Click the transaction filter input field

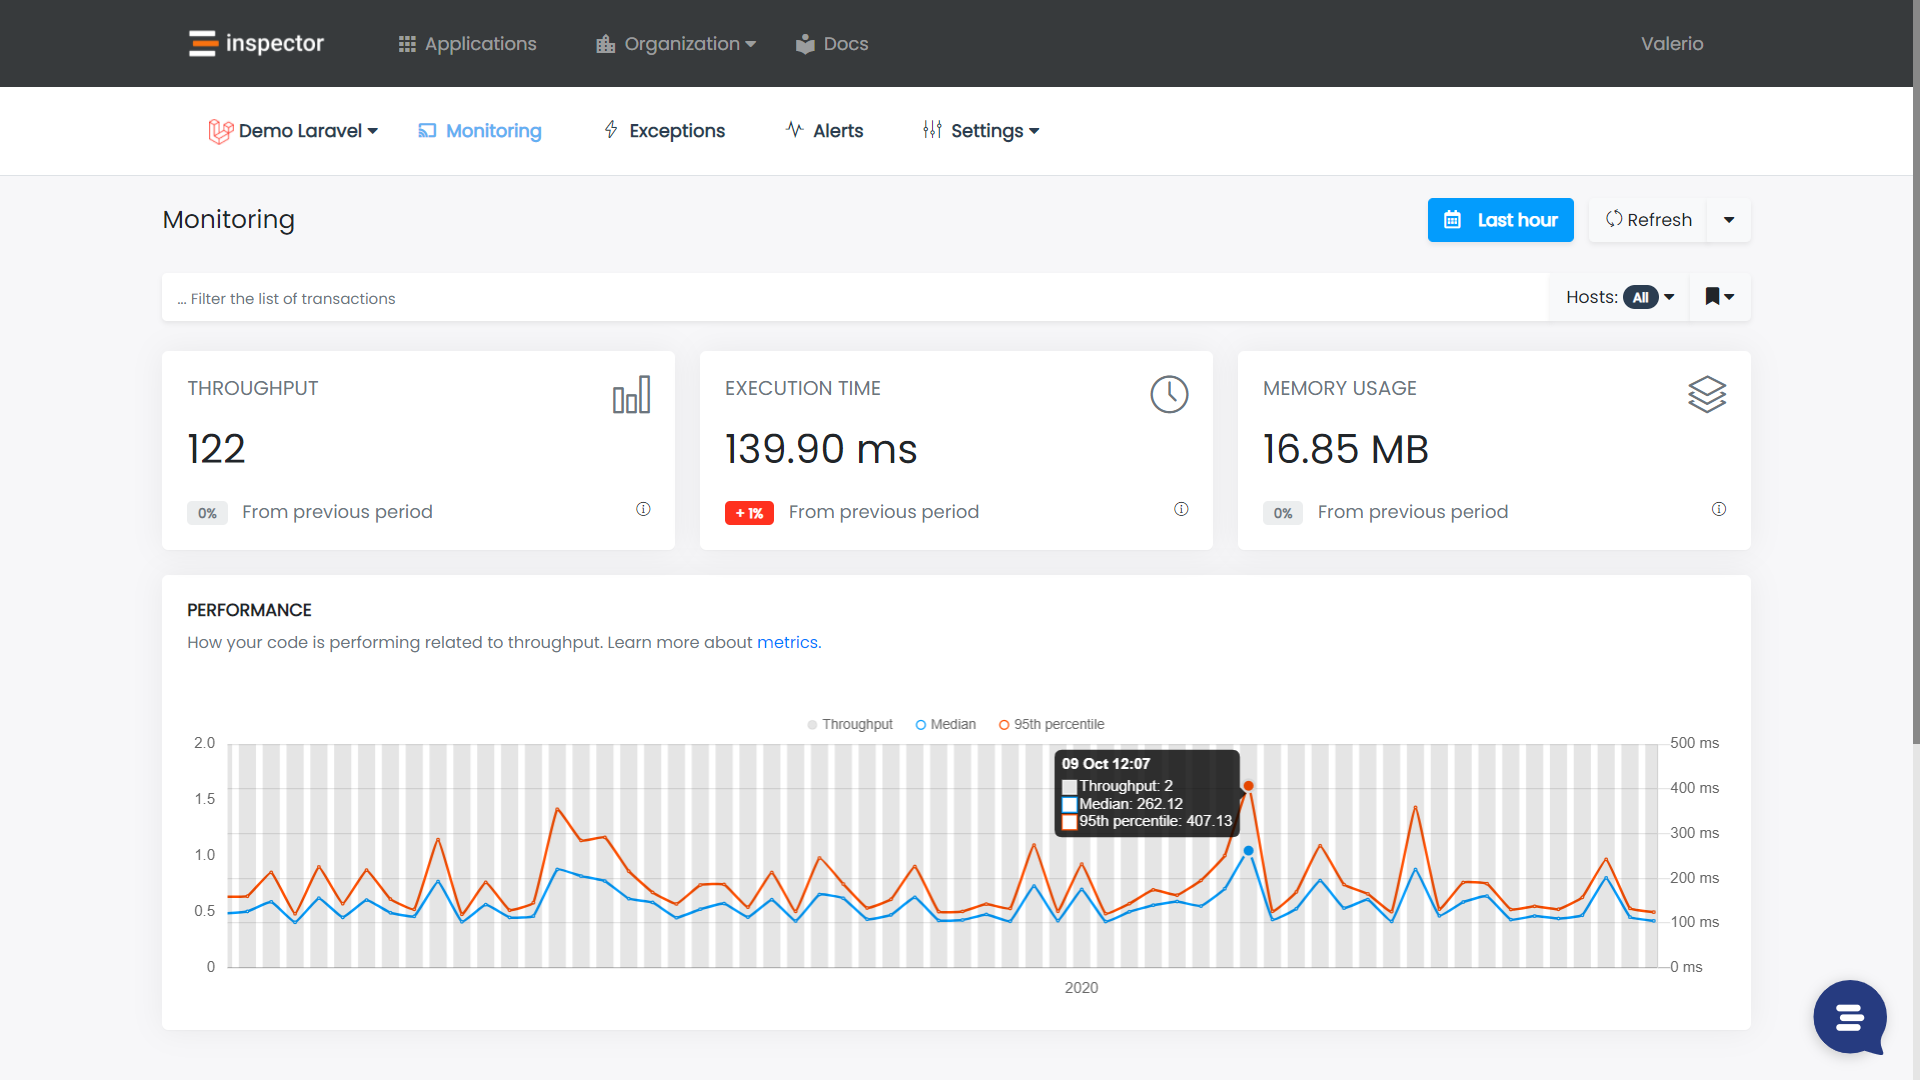(600, 298)
